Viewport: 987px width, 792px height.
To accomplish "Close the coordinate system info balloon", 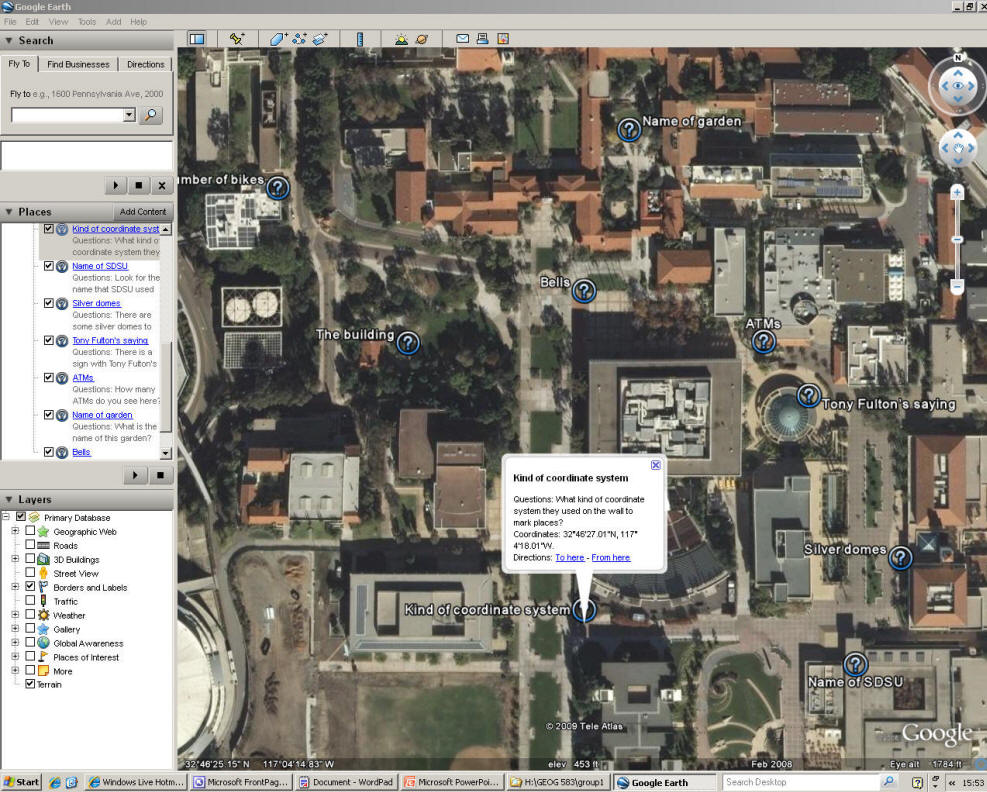I will (655, 465).
